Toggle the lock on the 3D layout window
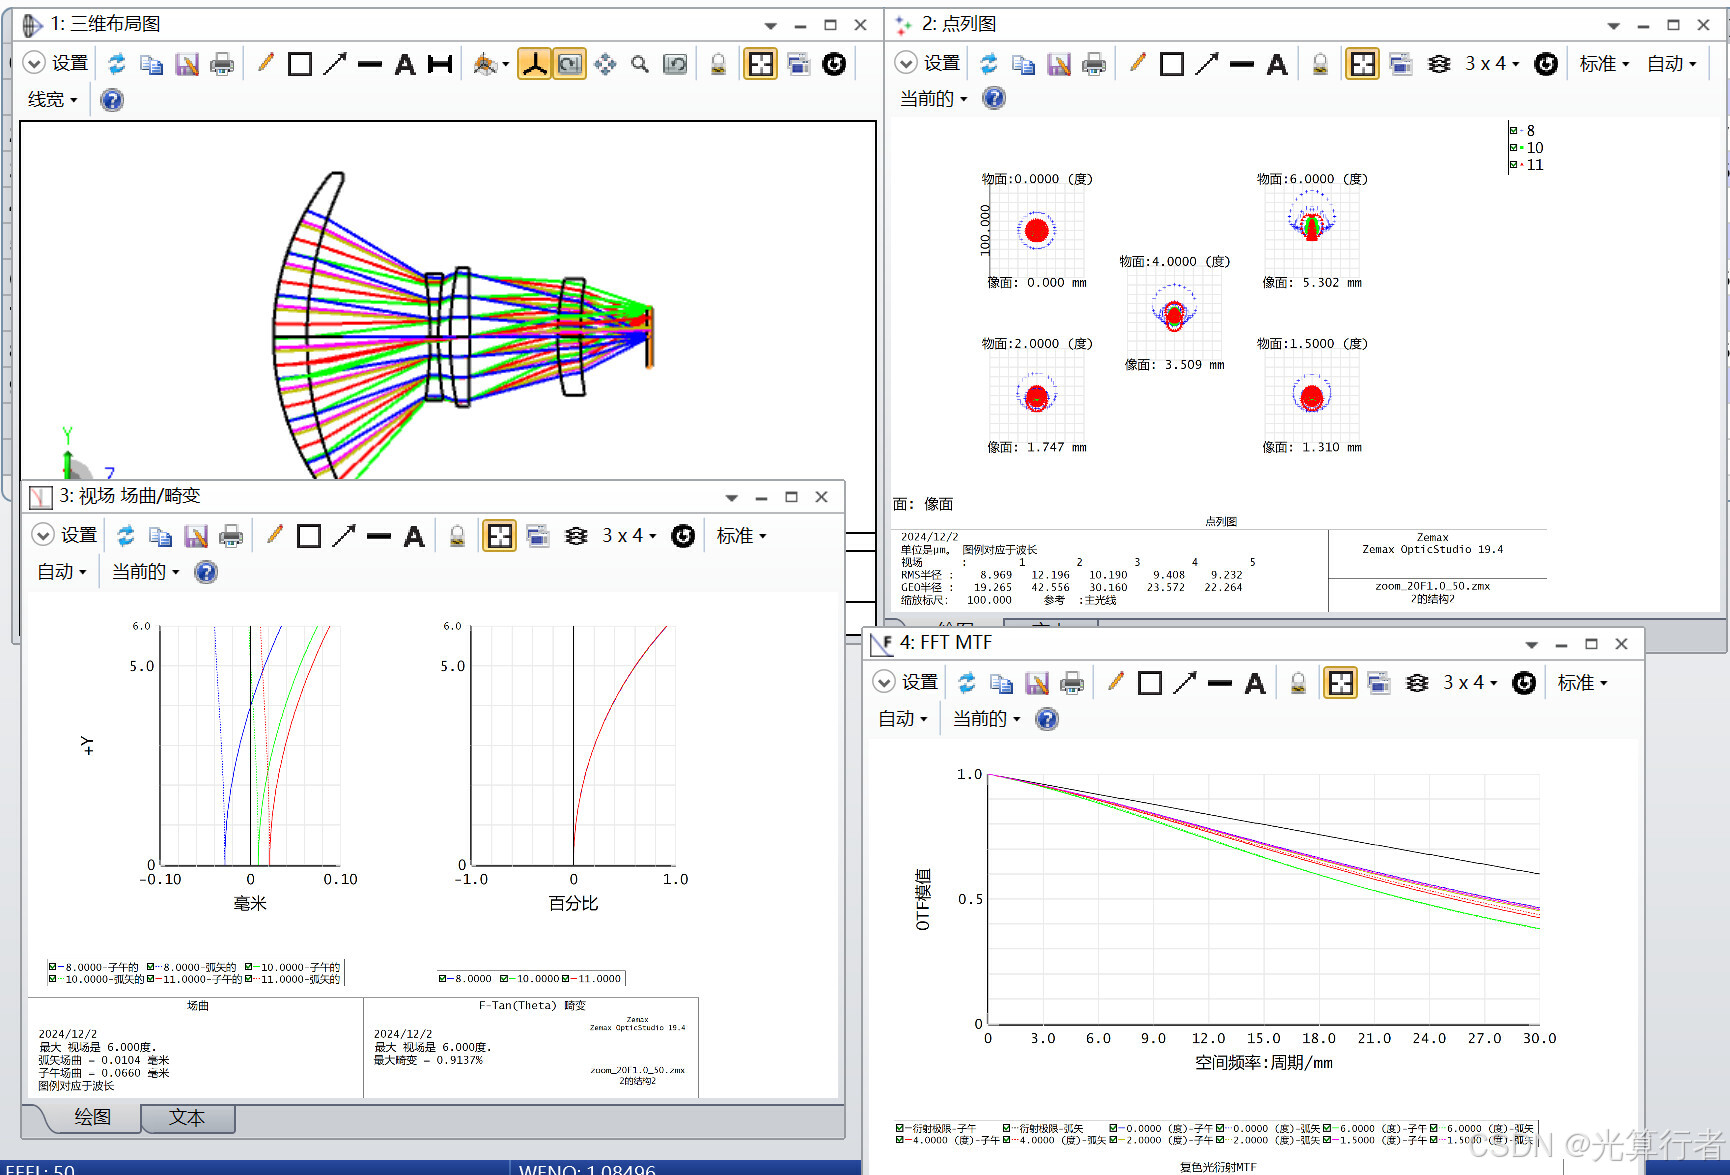The width and height of the screenshot is (1730, 1175). (x=718, y=64)
